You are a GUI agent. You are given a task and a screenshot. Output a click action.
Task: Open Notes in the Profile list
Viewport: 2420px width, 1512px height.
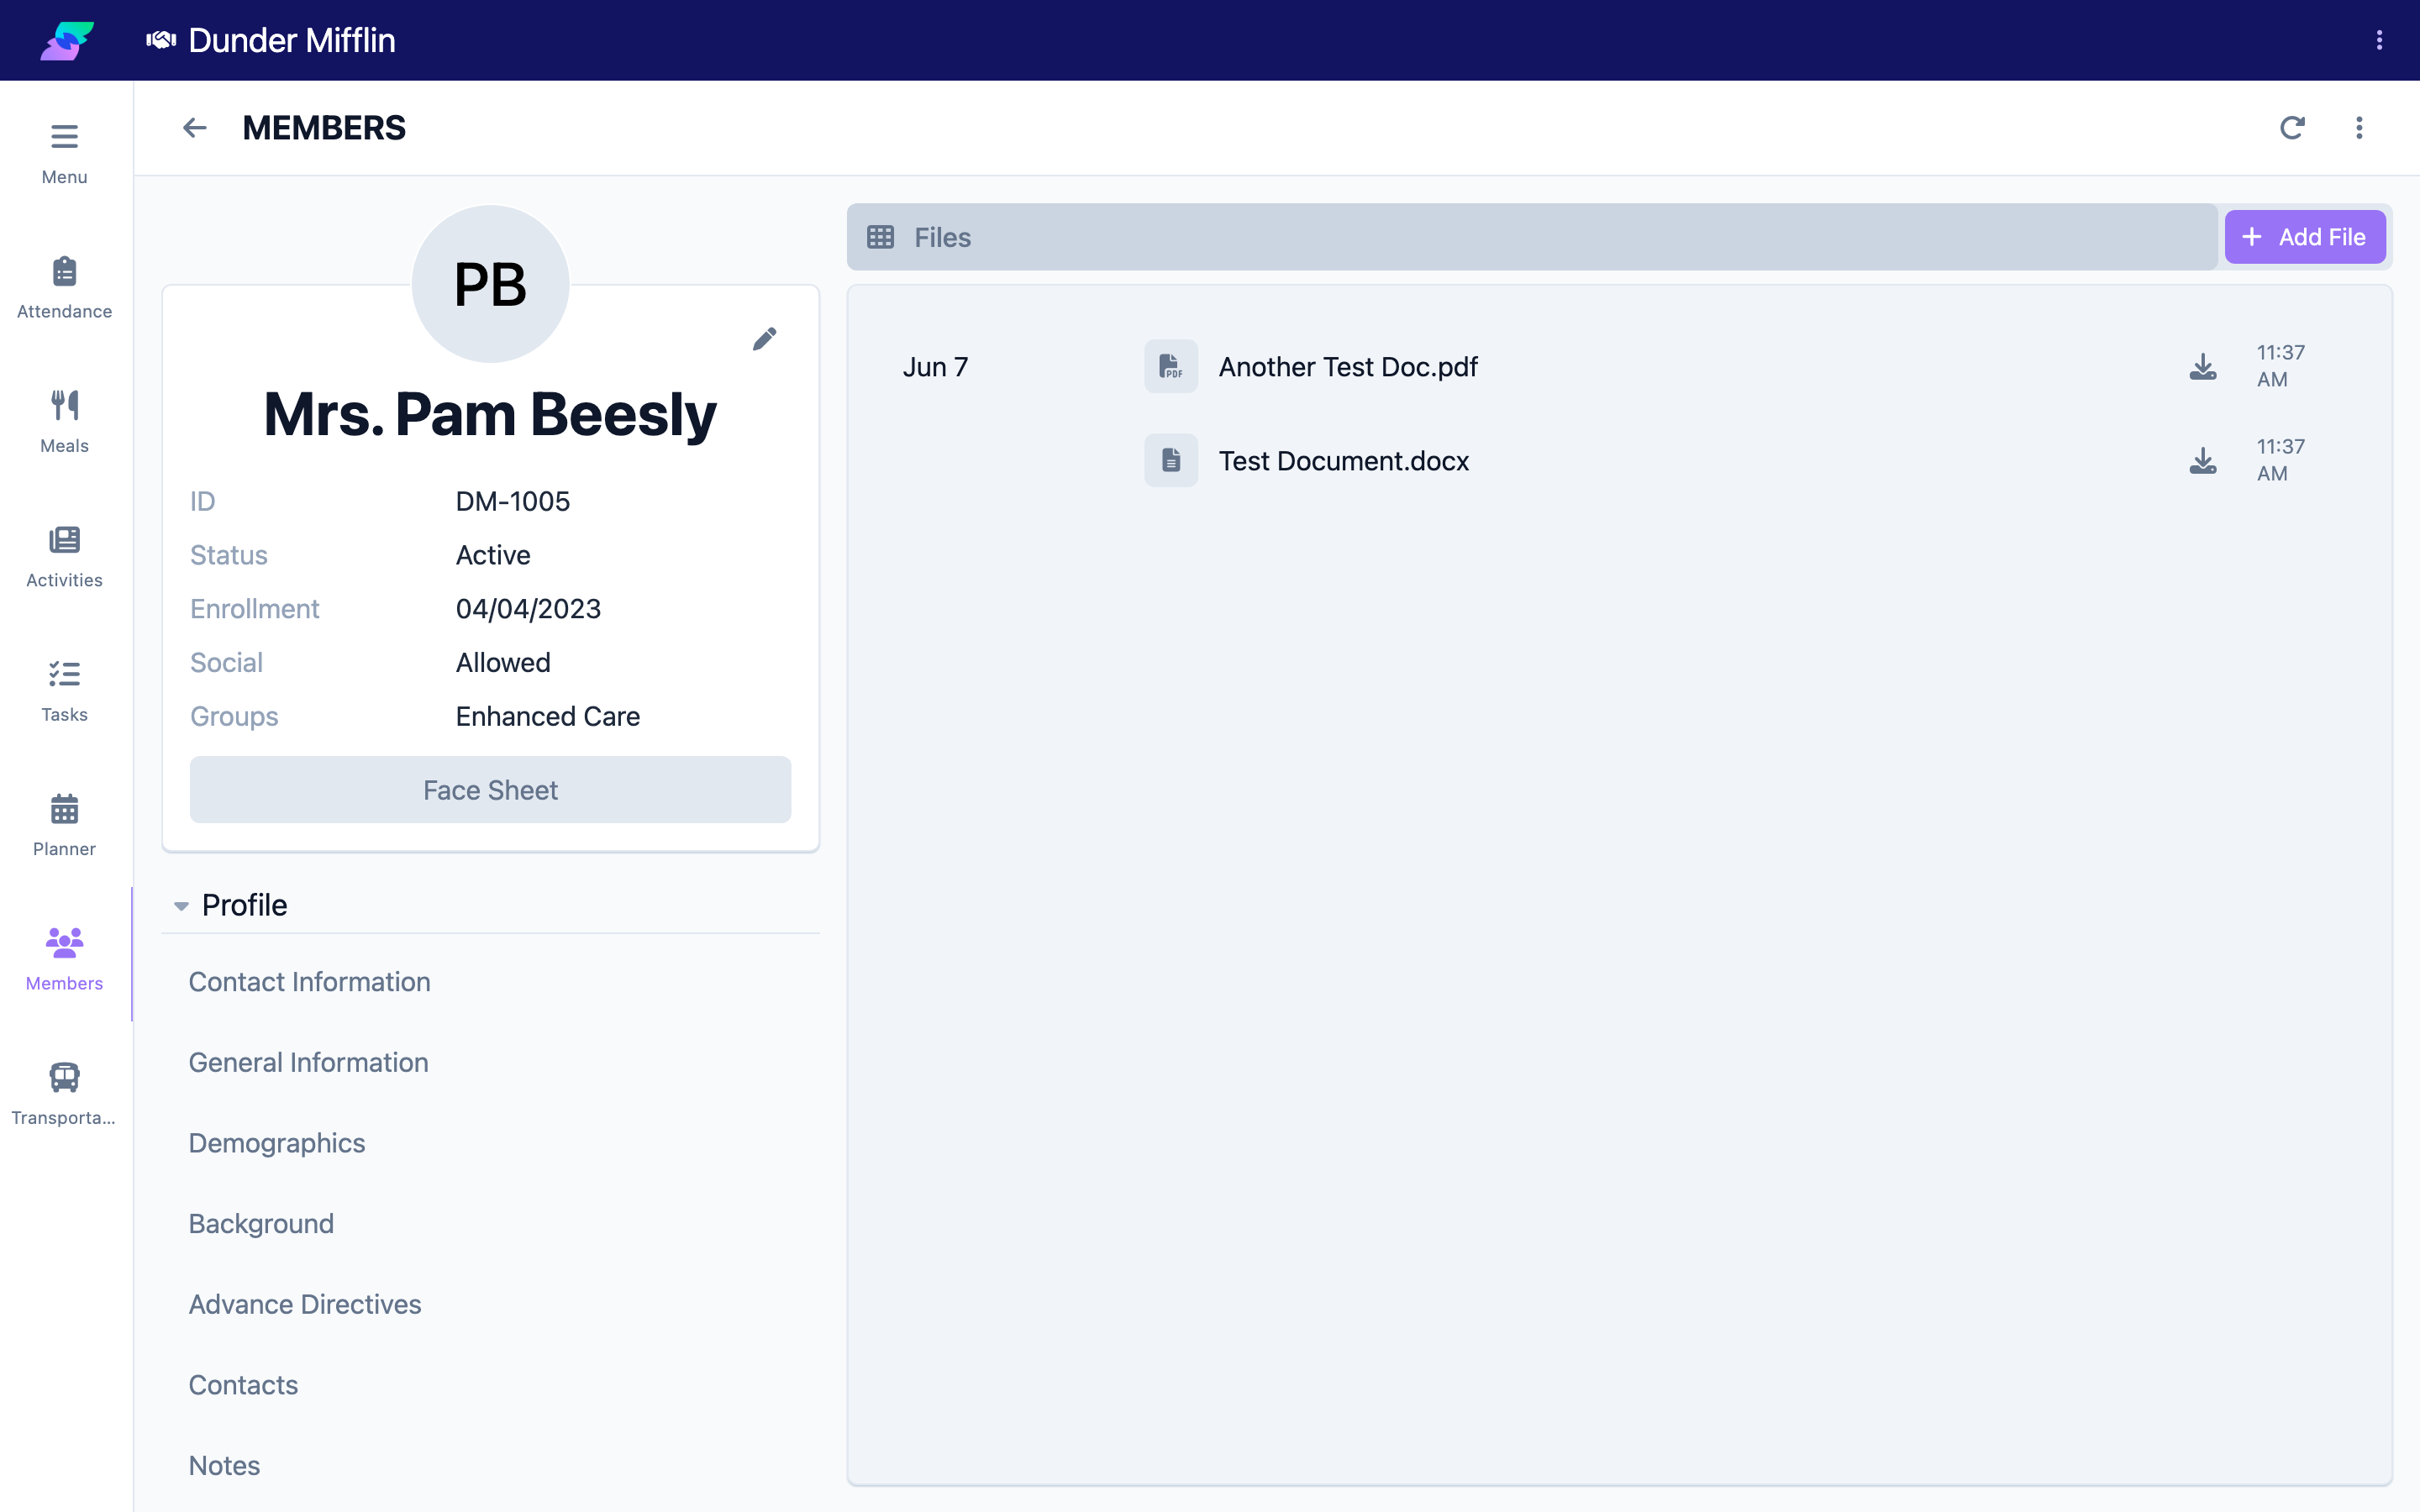225,1466
